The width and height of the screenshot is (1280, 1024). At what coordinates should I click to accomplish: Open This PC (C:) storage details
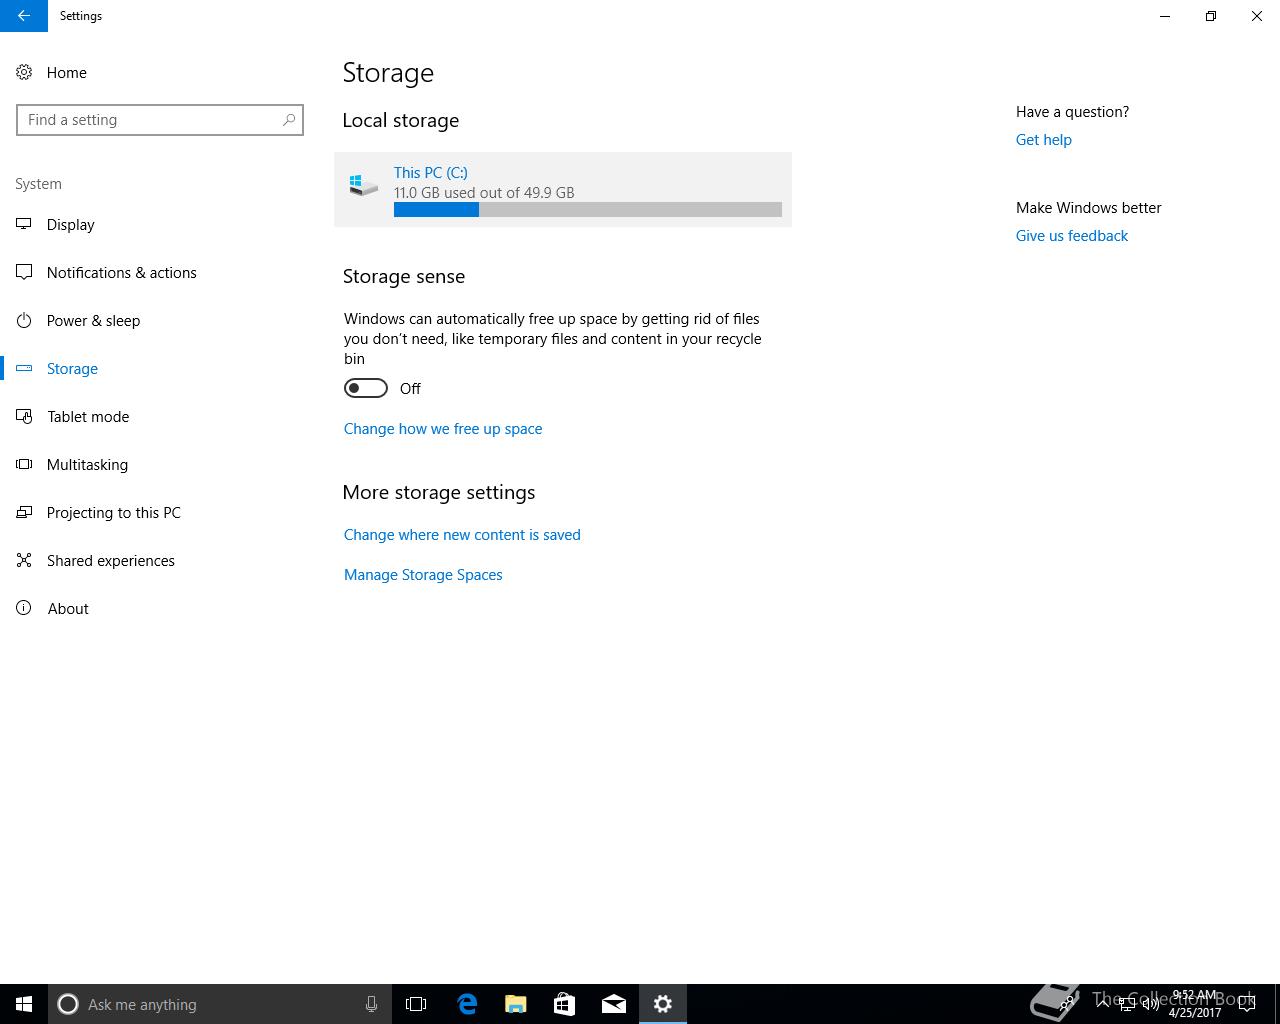563,190
